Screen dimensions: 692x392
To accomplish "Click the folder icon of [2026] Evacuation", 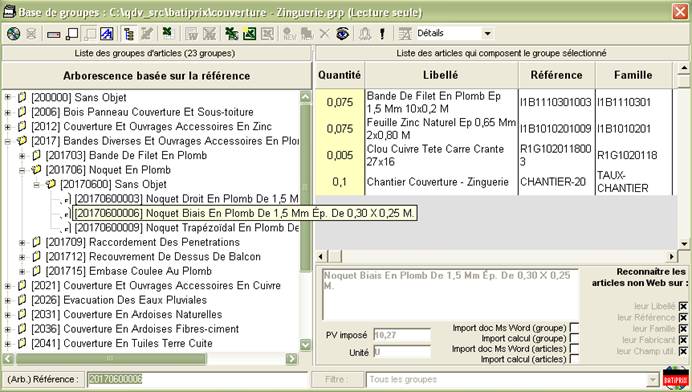I will (x=22, y=300).
